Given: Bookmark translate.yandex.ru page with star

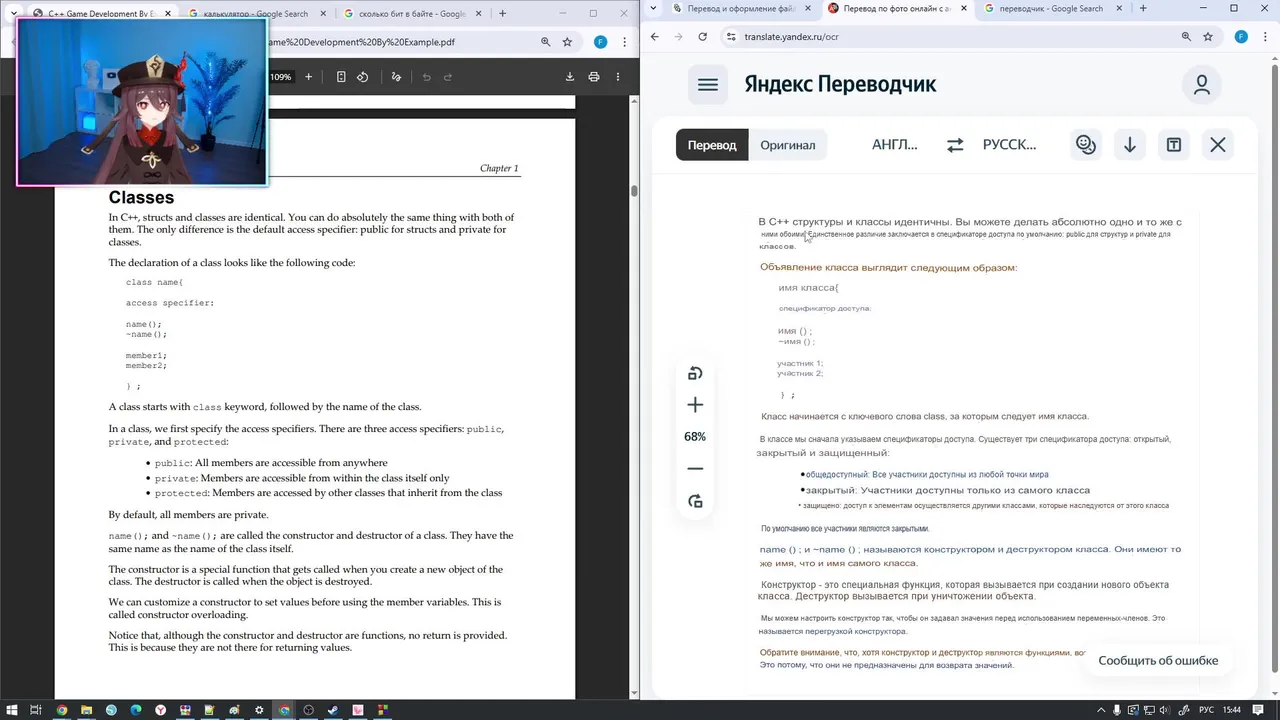Looking at the screenshot, I should 1208,37.
